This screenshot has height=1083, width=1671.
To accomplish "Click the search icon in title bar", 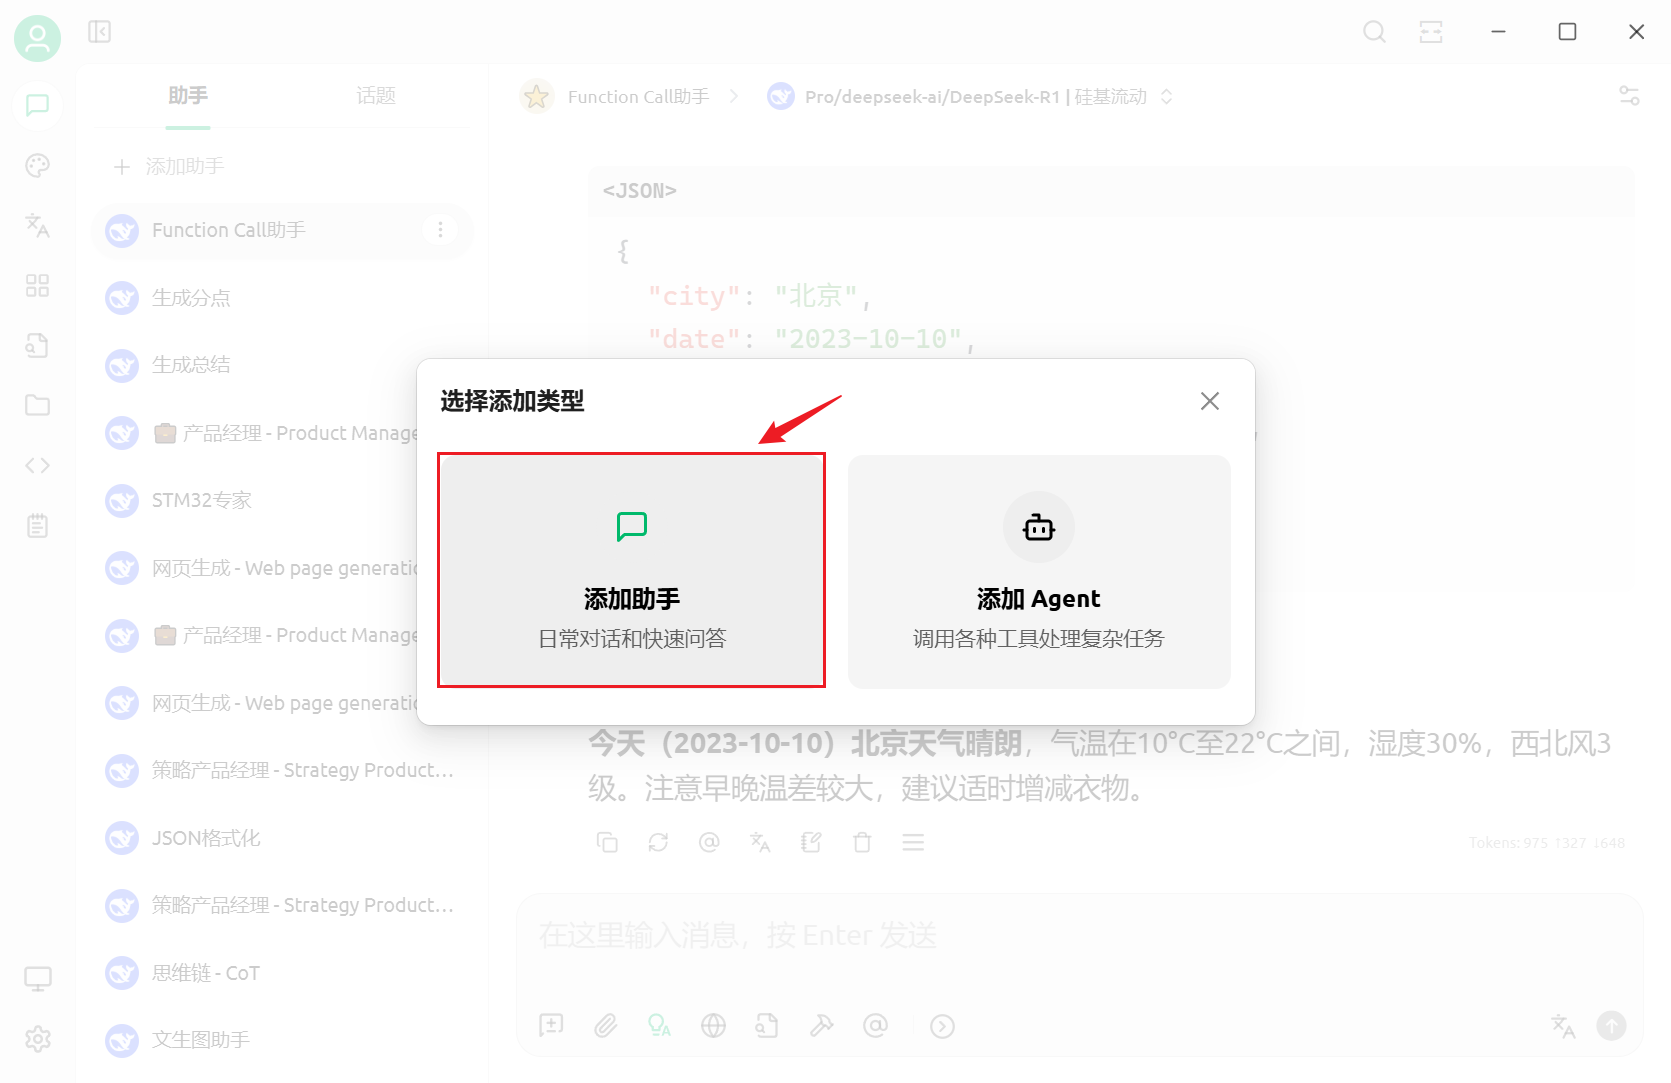I will coord(1375,32).
